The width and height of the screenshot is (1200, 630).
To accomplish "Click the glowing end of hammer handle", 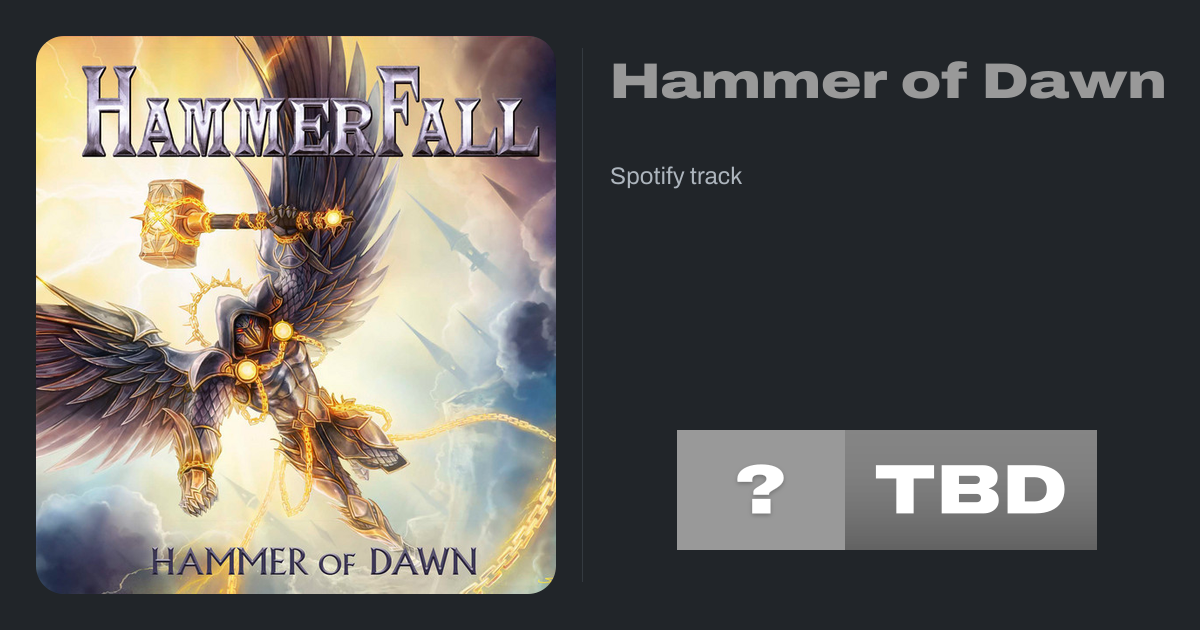I will coord(333,216).
